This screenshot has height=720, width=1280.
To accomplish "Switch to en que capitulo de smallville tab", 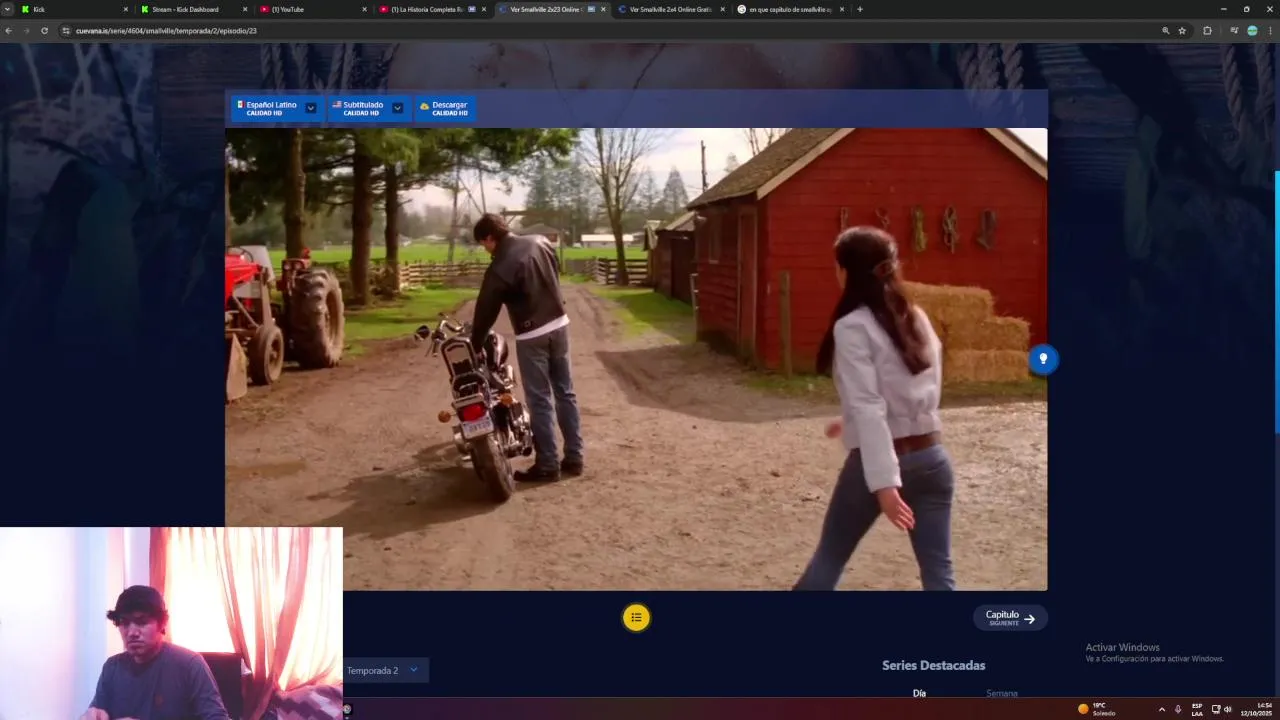I will click(789, 9).
